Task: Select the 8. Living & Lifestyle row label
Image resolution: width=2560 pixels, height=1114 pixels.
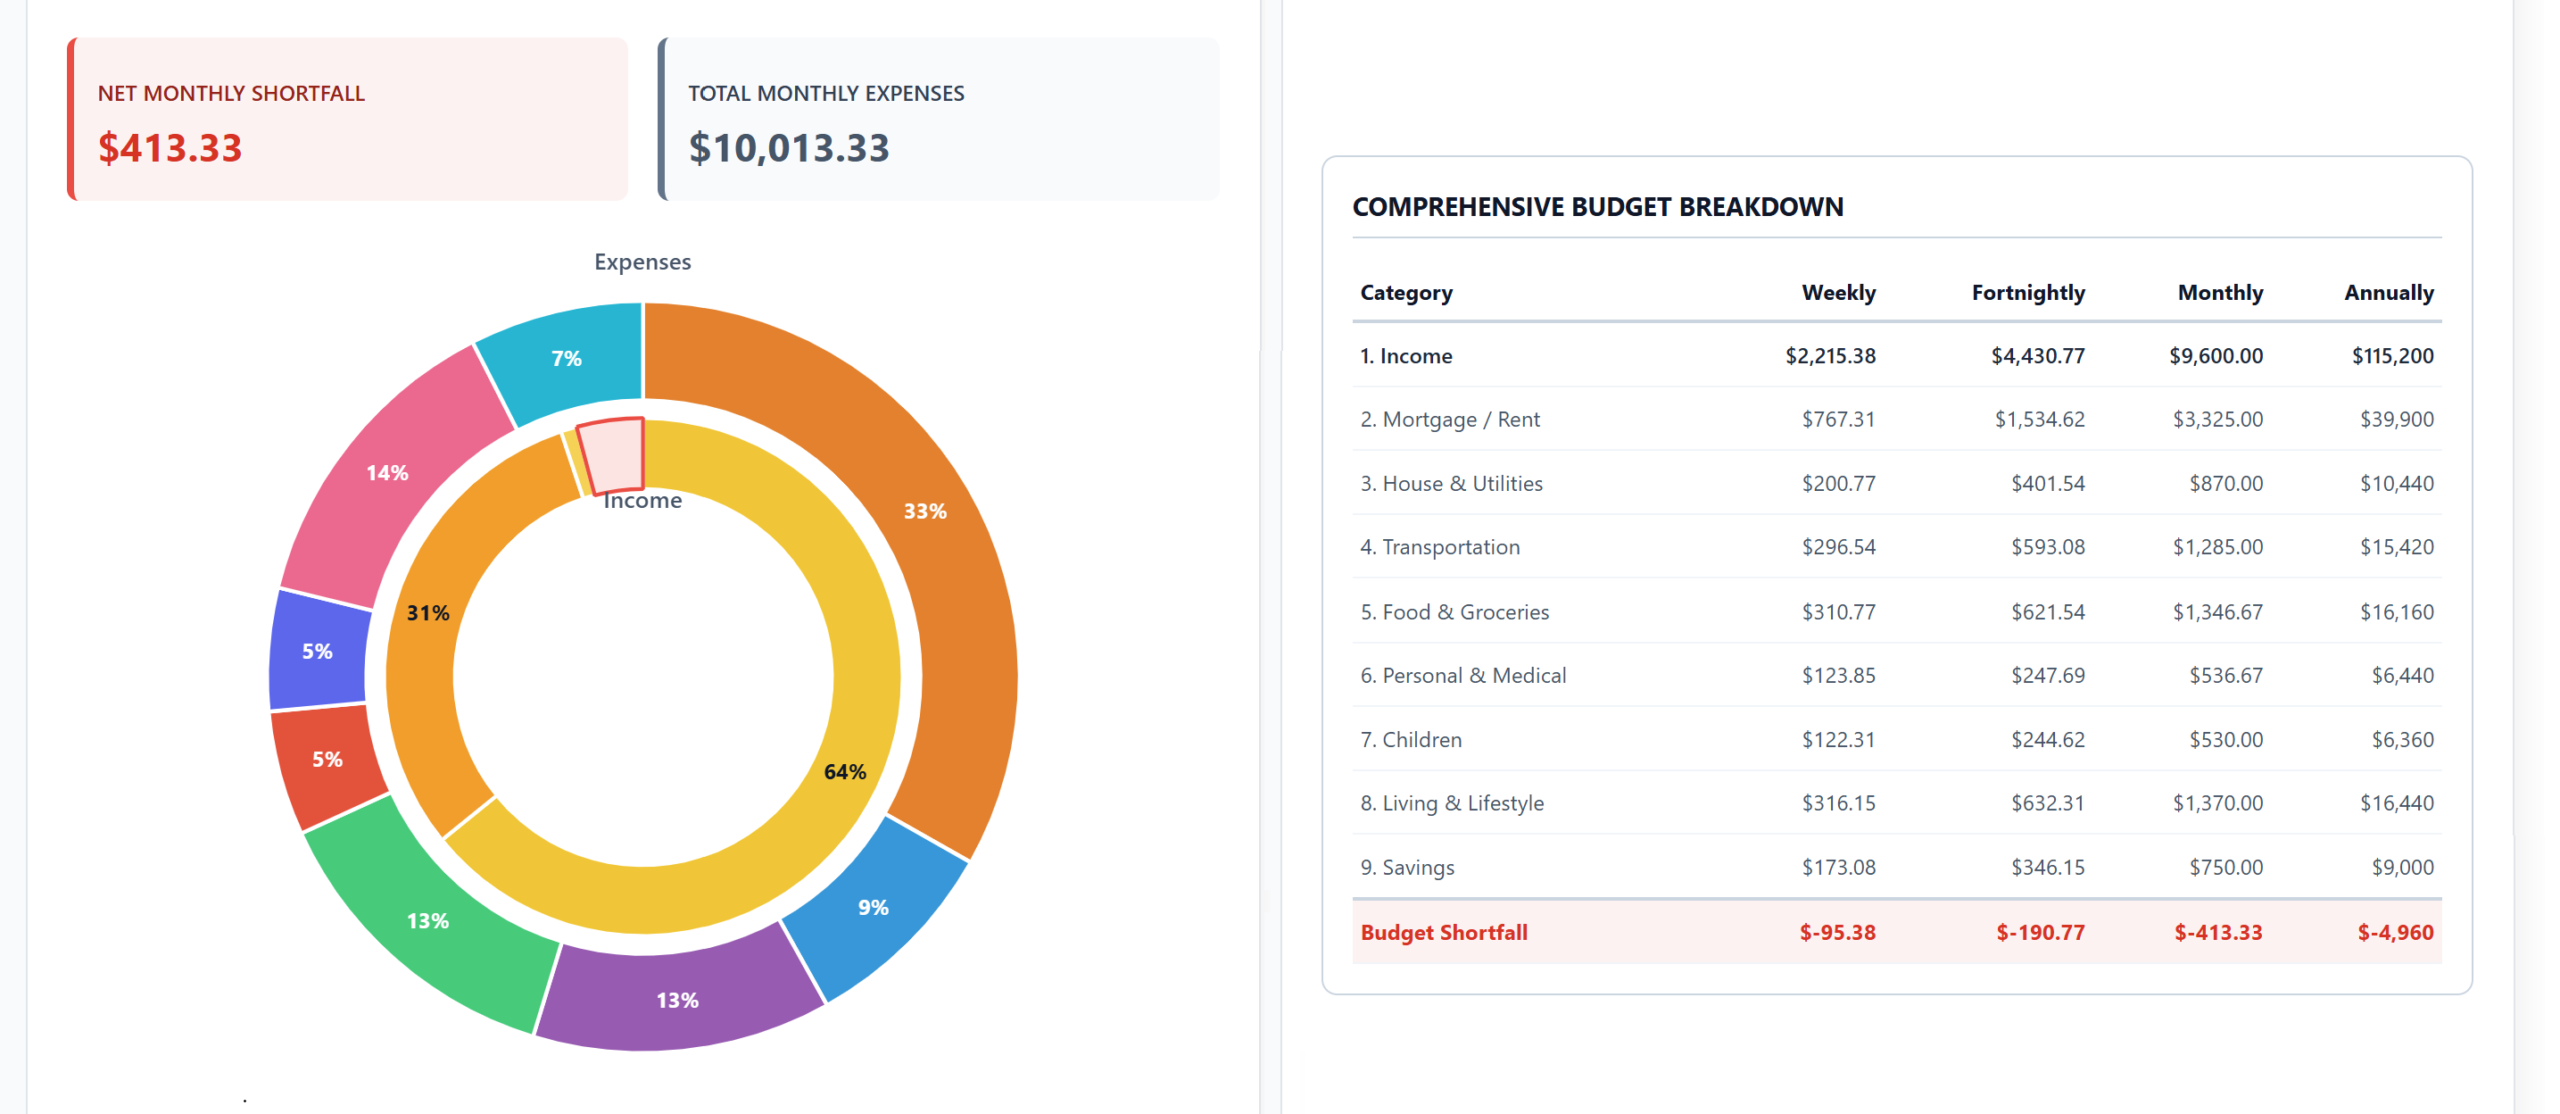Action: 1452,804
